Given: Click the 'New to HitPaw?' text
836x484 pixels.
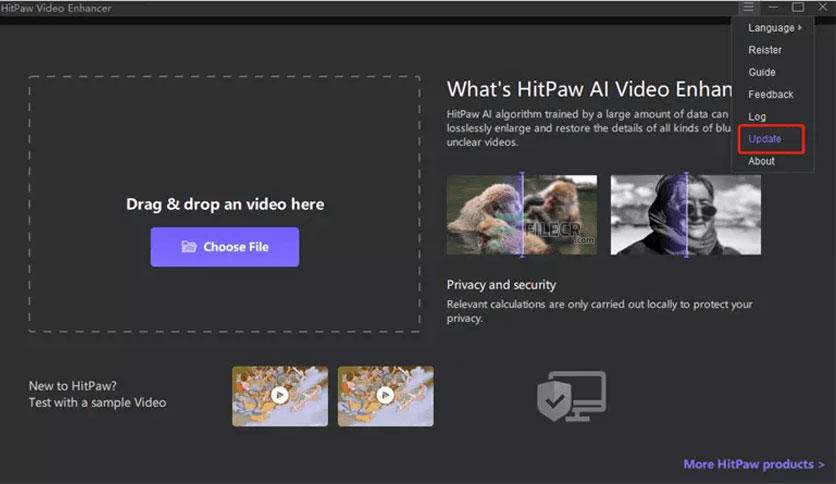Looking at the screenshot, I should click(x=73, y=386).
